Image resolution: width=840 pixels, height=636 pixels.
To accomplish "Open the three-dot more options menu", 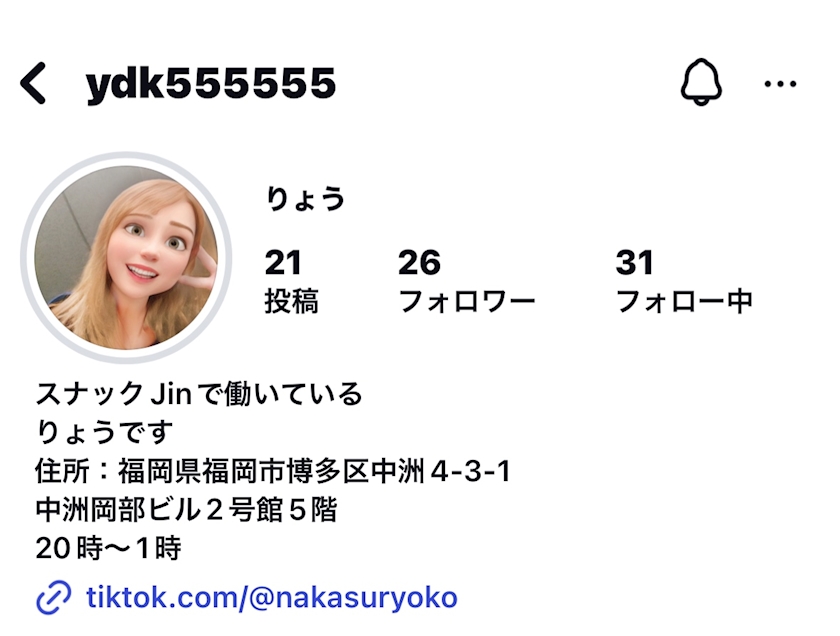I will (780, 84).
